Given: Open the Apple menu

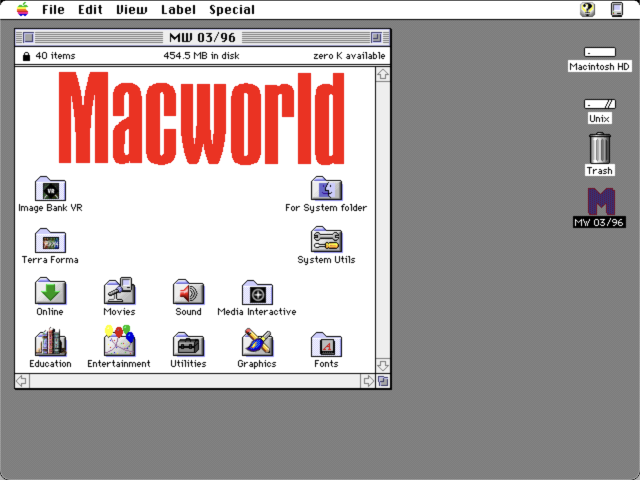Looking at the screenshot, I should (23, 9).
